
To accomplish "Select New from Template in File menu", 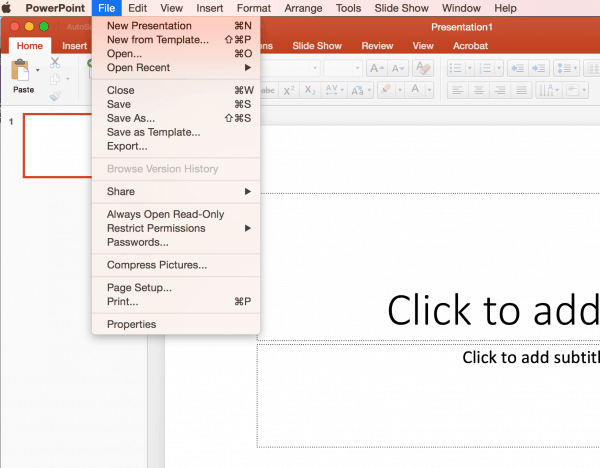I will coord(176,40).
